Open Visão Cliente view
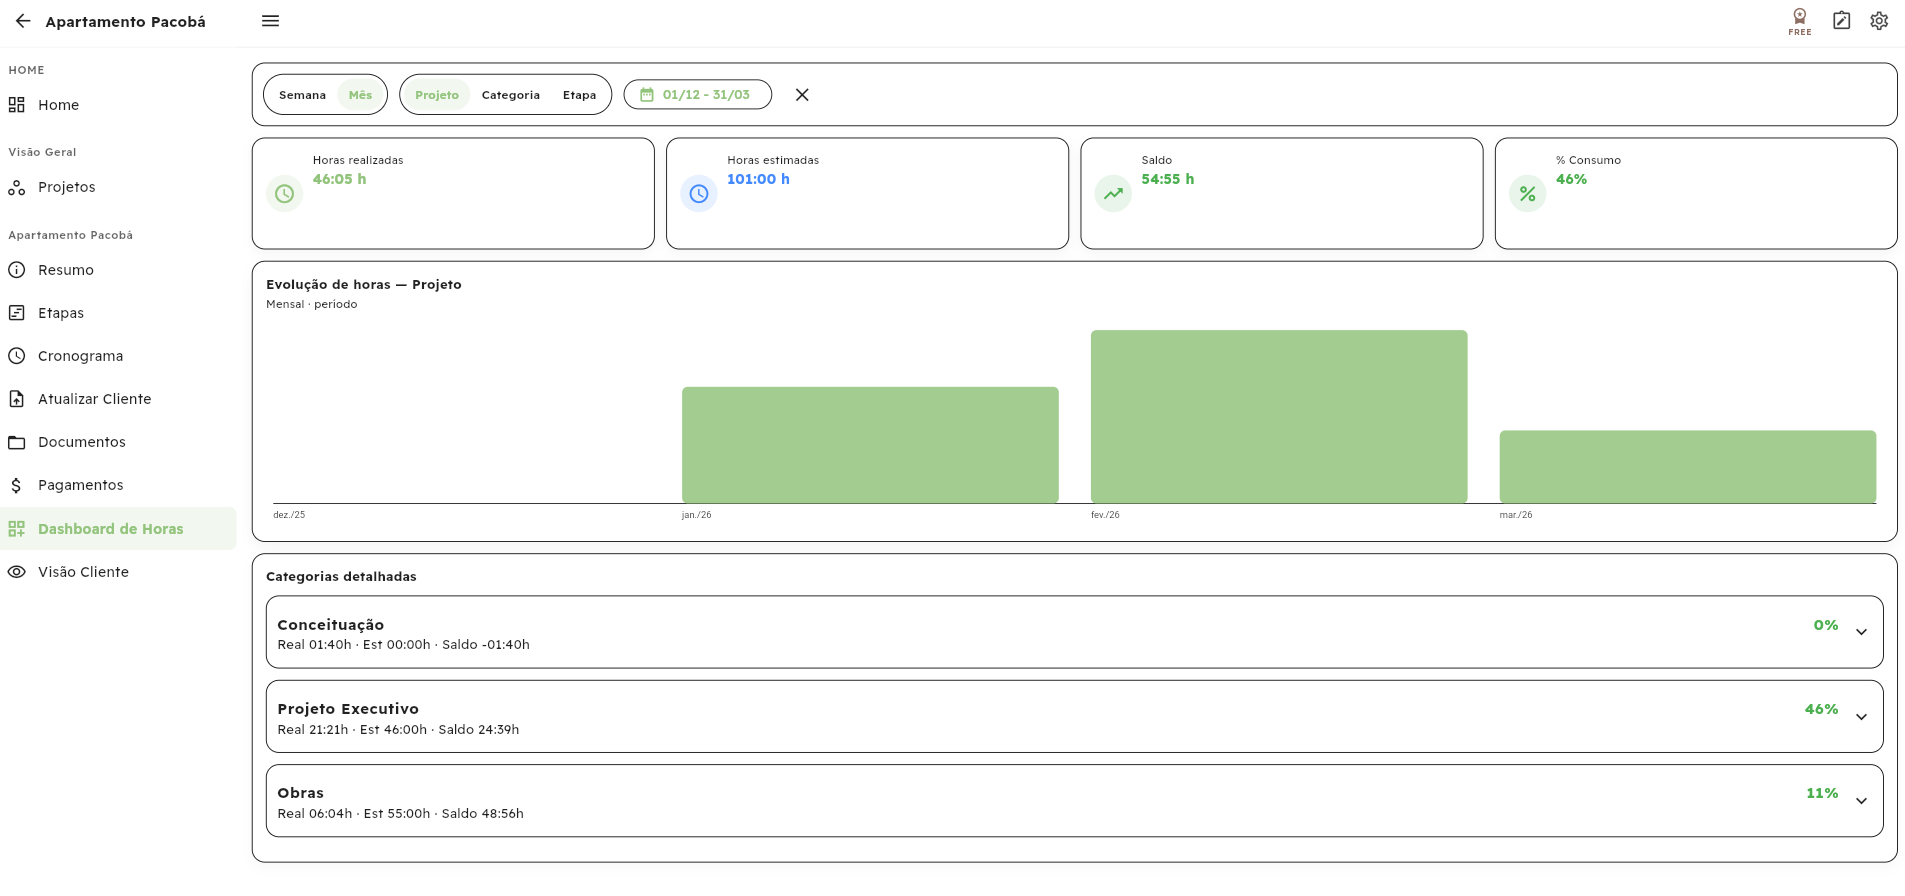This screenshot has height=896, width=1905. (83, 572)
